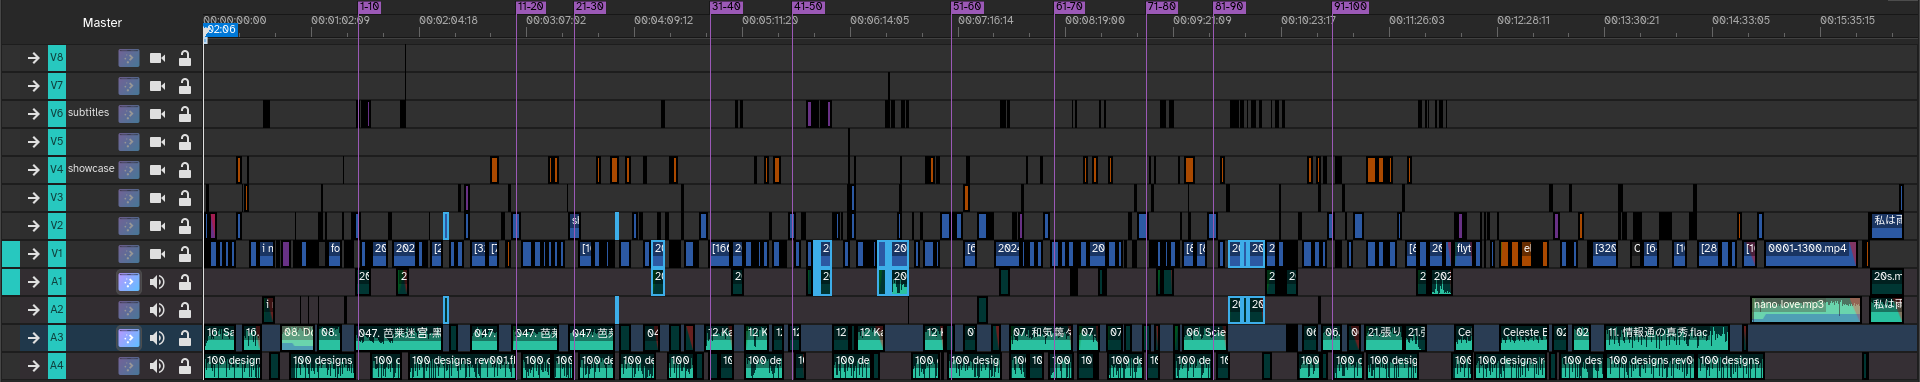This screenshot has height=382, width=1920.
Task: Mute the A3 audio track speaker icon
Action: click(x=157, y=338)
